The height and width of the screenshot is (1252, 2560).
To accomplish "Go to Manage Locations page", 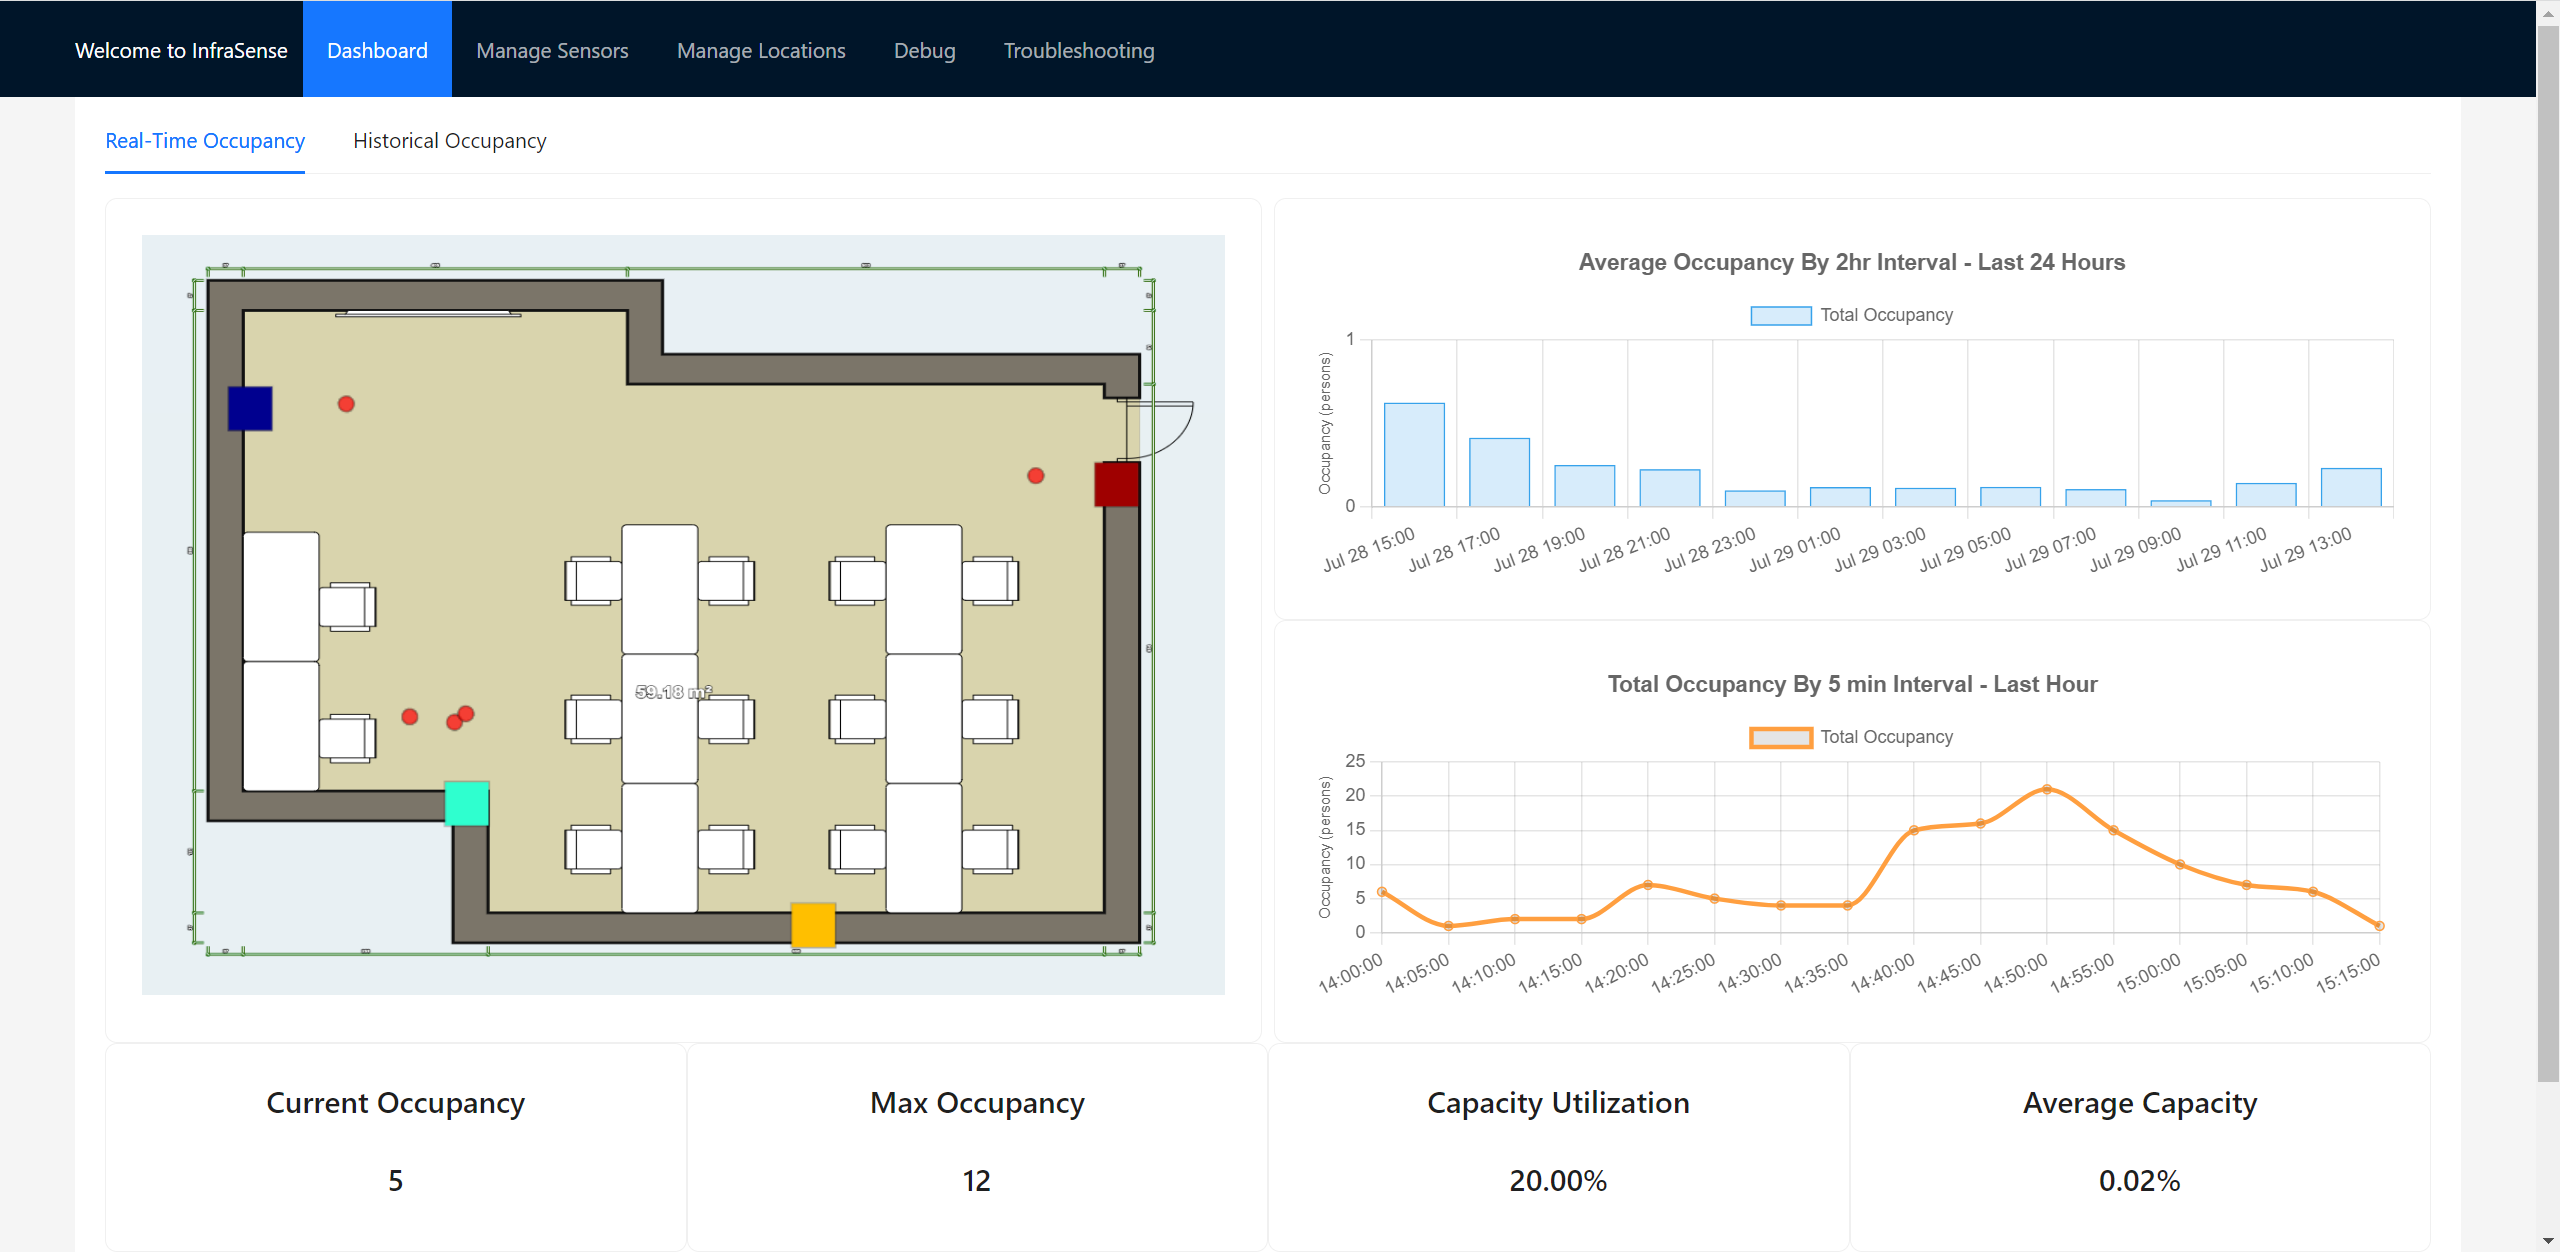I will [x=761, y=50].
